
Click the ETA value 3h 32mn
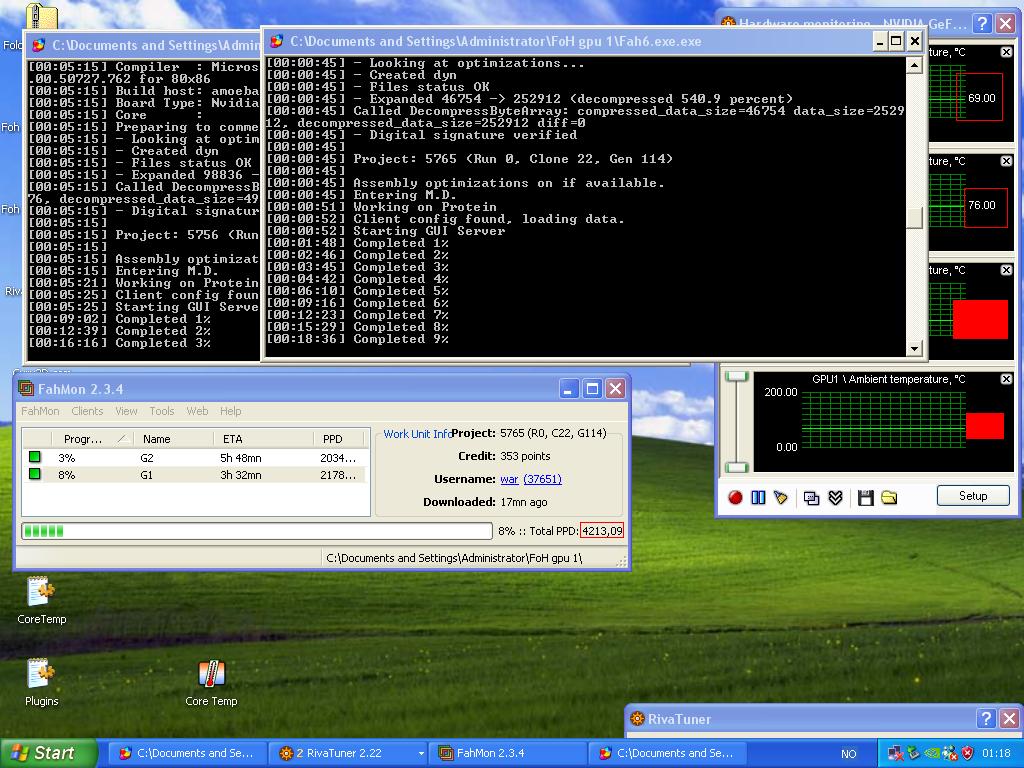click(x=240, y=475)
